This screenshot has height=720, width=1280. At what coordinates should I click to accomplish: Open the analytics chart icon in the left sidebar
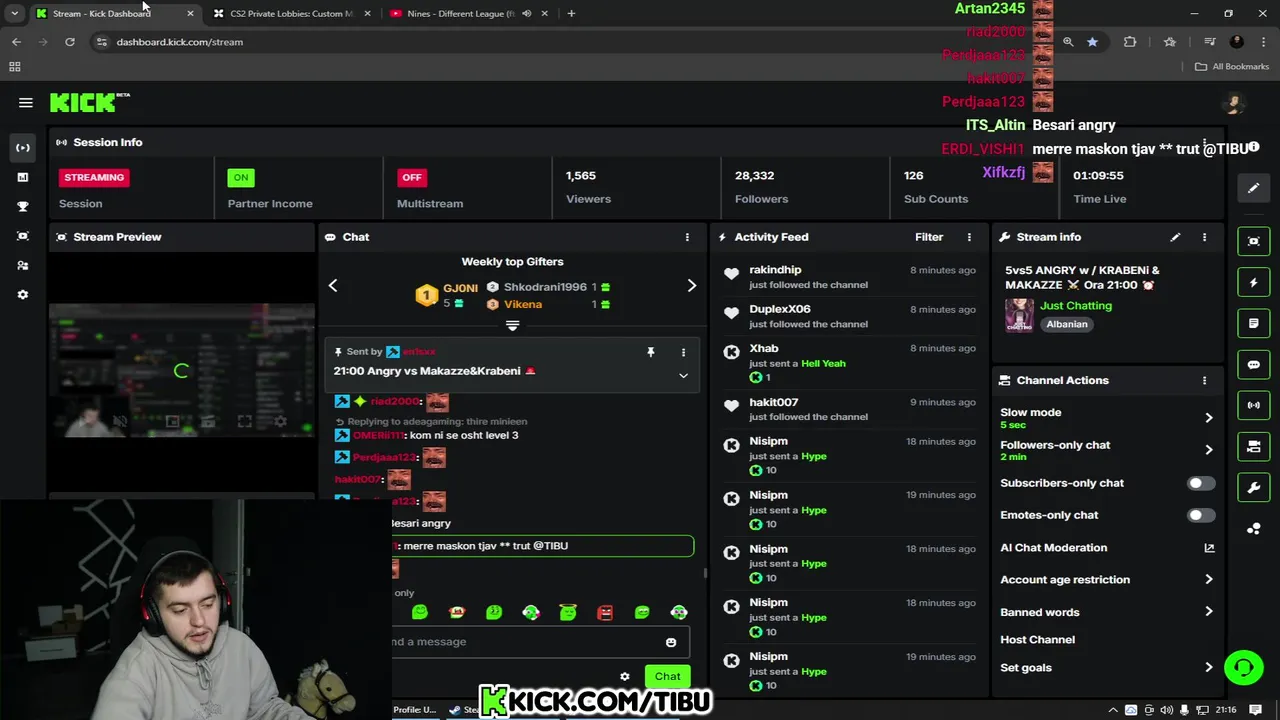[23, 177]
